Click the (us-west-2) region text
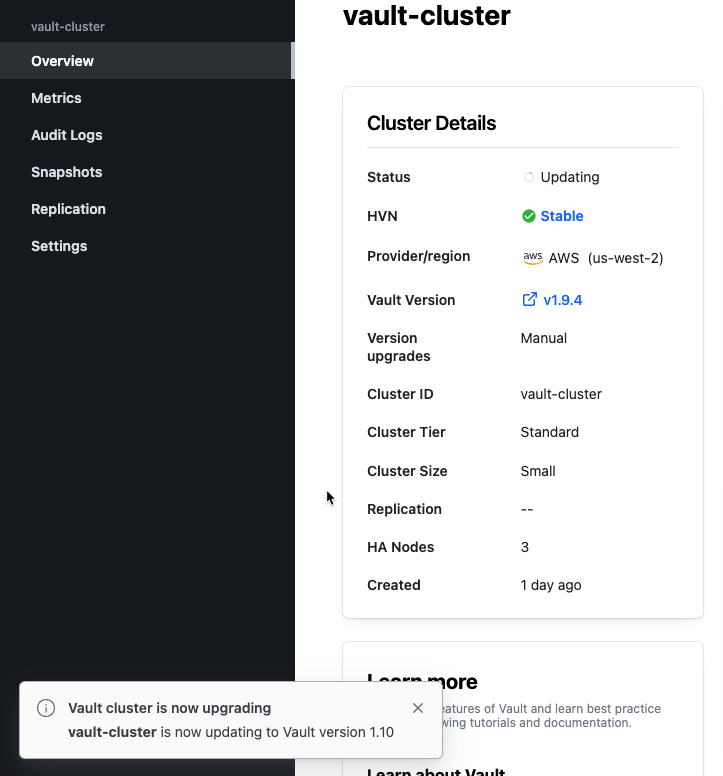The image size is (723, 776). pos(626,258)
